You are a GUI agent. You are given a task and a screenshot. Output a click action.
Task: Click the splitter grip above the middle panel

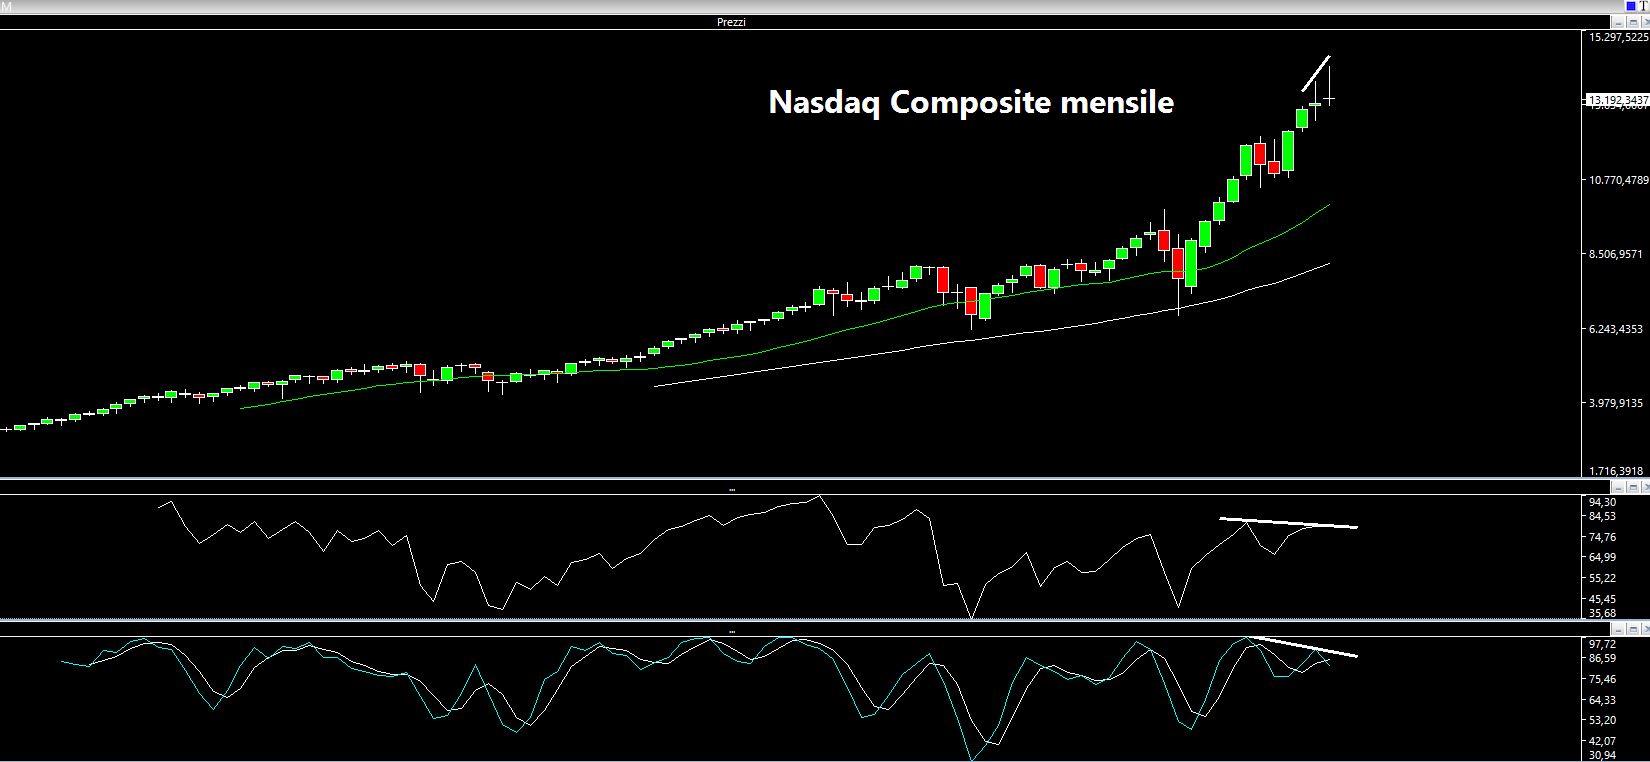tap(732, 490)
